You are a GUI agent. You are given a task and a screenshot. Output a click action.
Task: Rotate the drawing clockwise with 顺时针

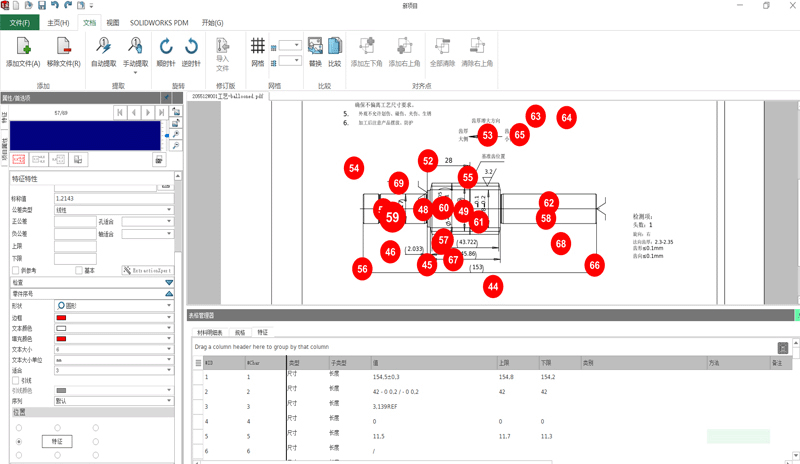pos(166,46)
